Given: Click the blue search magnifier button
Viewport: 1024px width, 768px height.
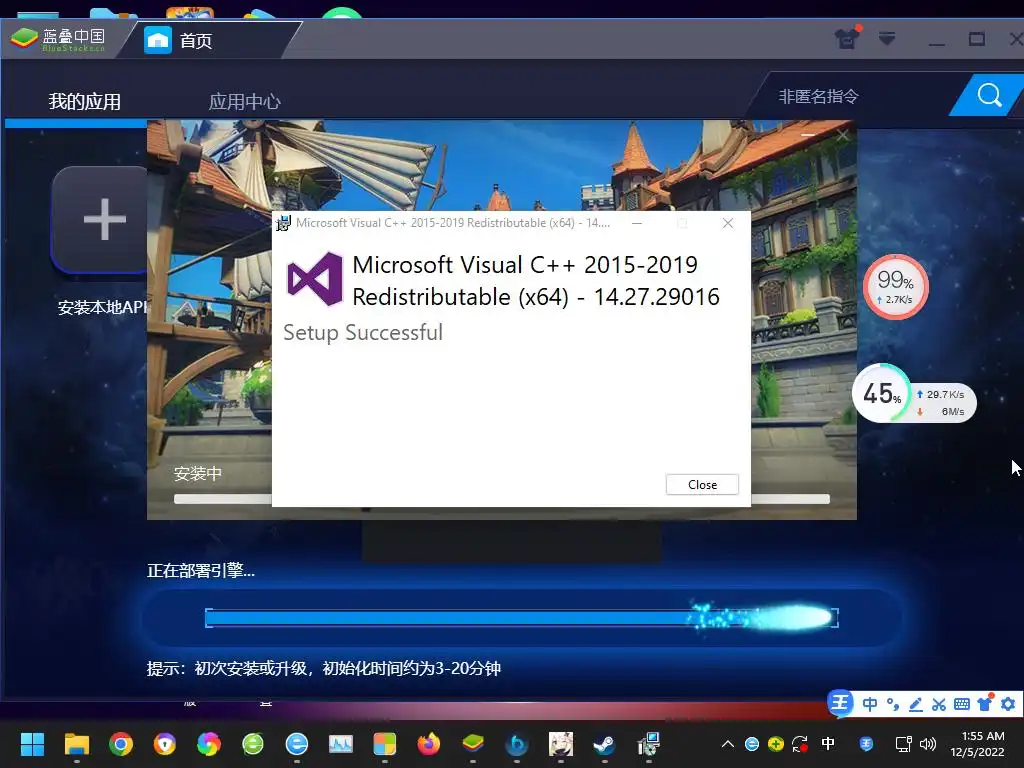Looking at the screenshot, I should point(989,95).
